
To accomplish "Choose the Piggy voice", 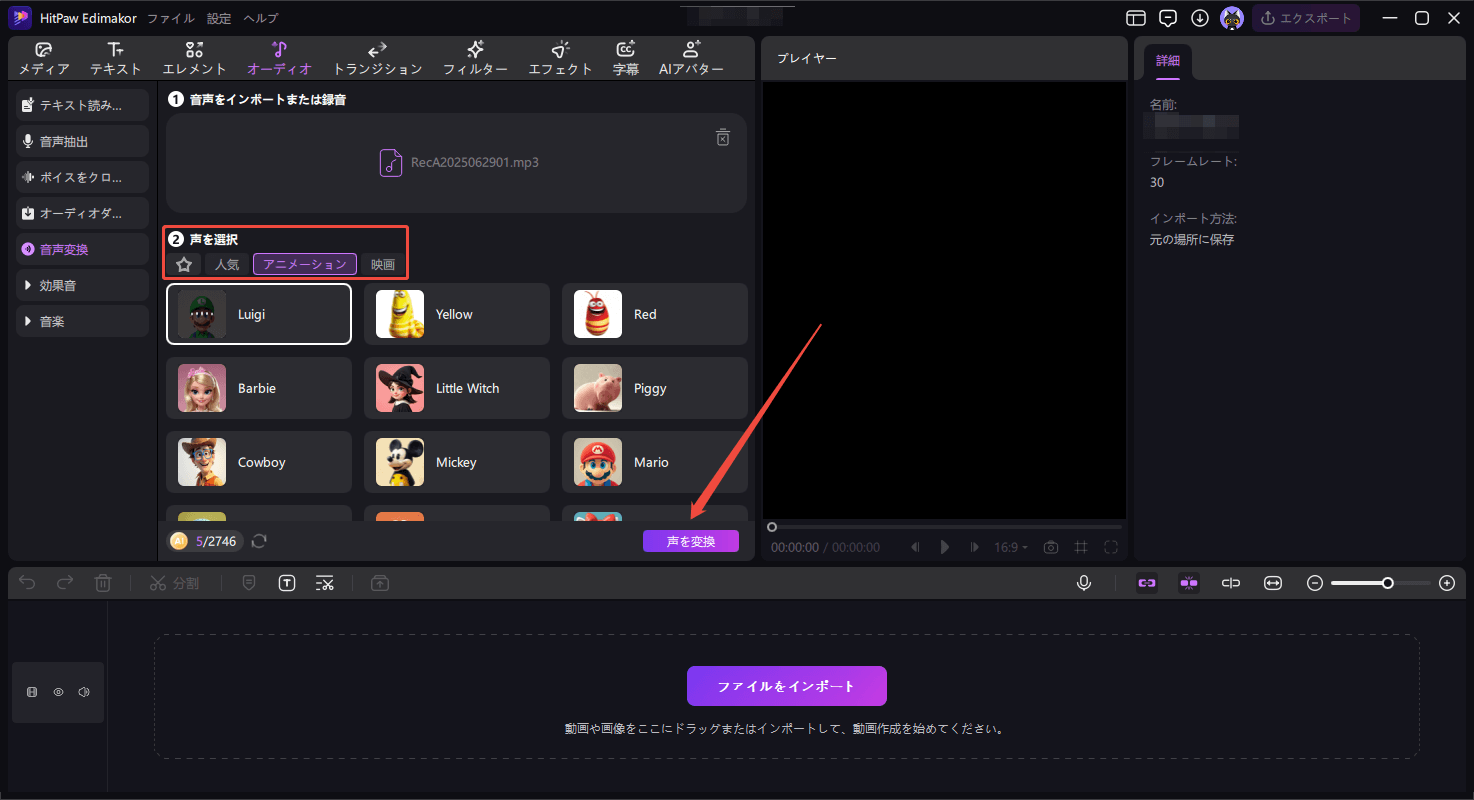I will coord(655,388).
